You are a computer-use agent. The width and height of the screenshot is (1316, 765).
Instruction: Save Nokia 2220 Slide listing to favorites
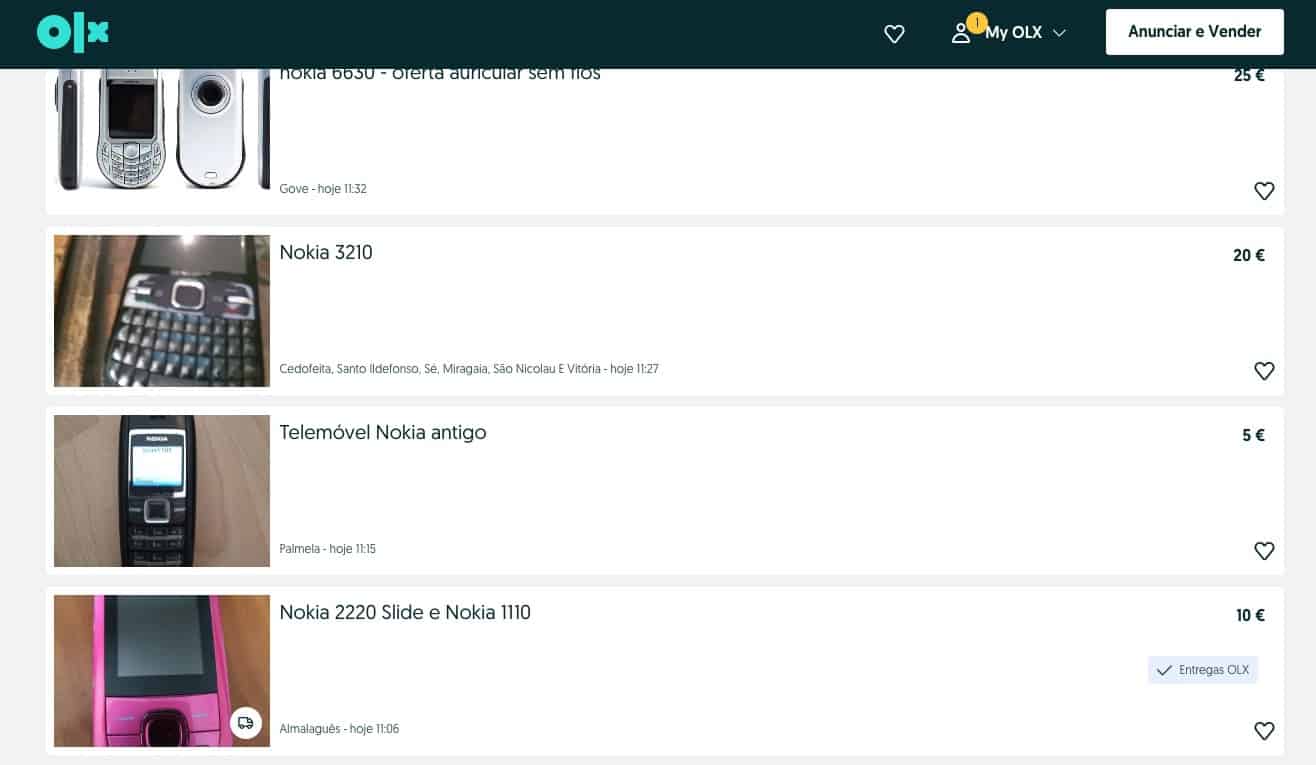pyautogui.click(x=1263, y=731)
